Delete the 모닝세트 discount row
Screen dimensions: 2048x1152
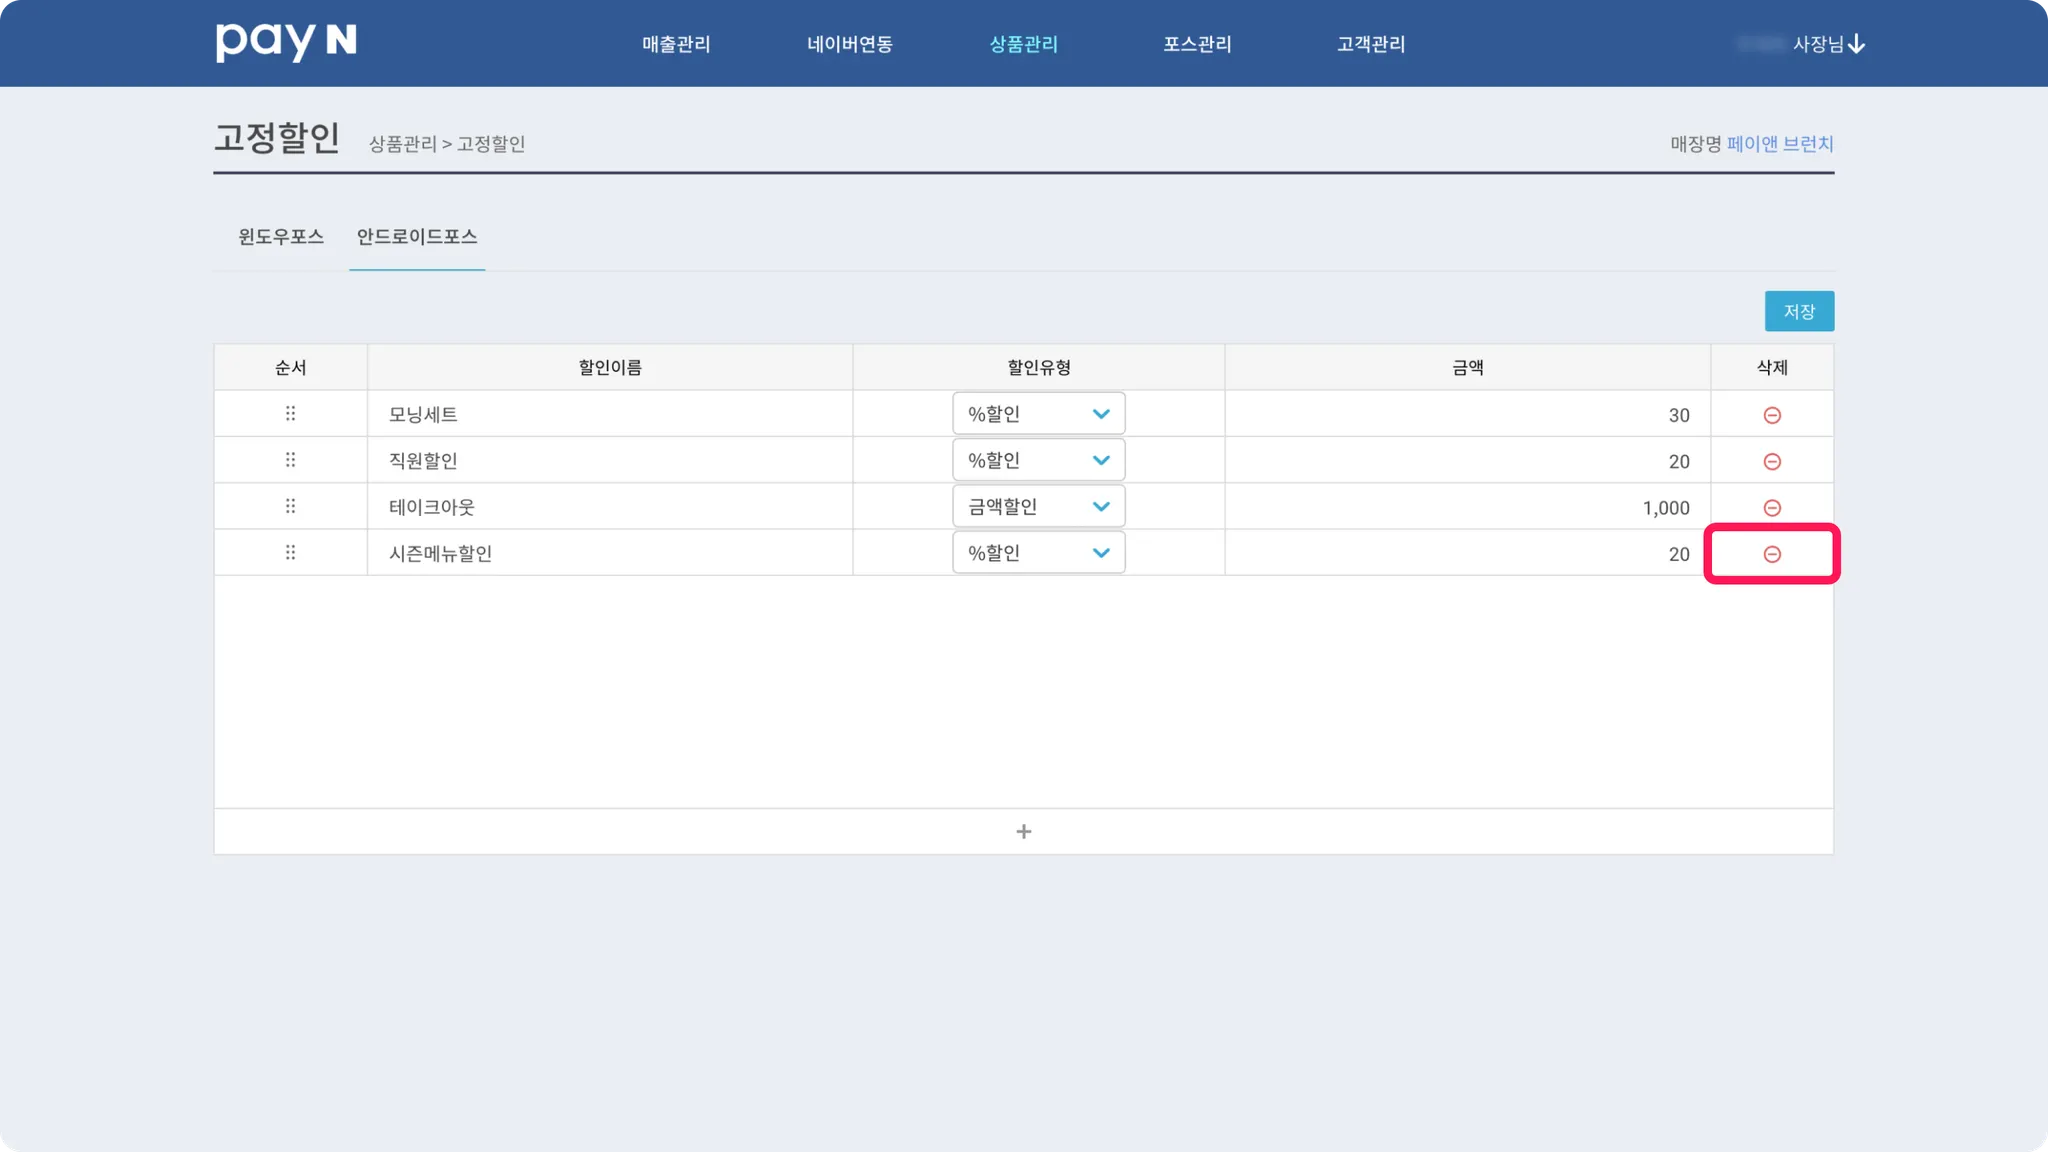click(x=1771, y=415)
